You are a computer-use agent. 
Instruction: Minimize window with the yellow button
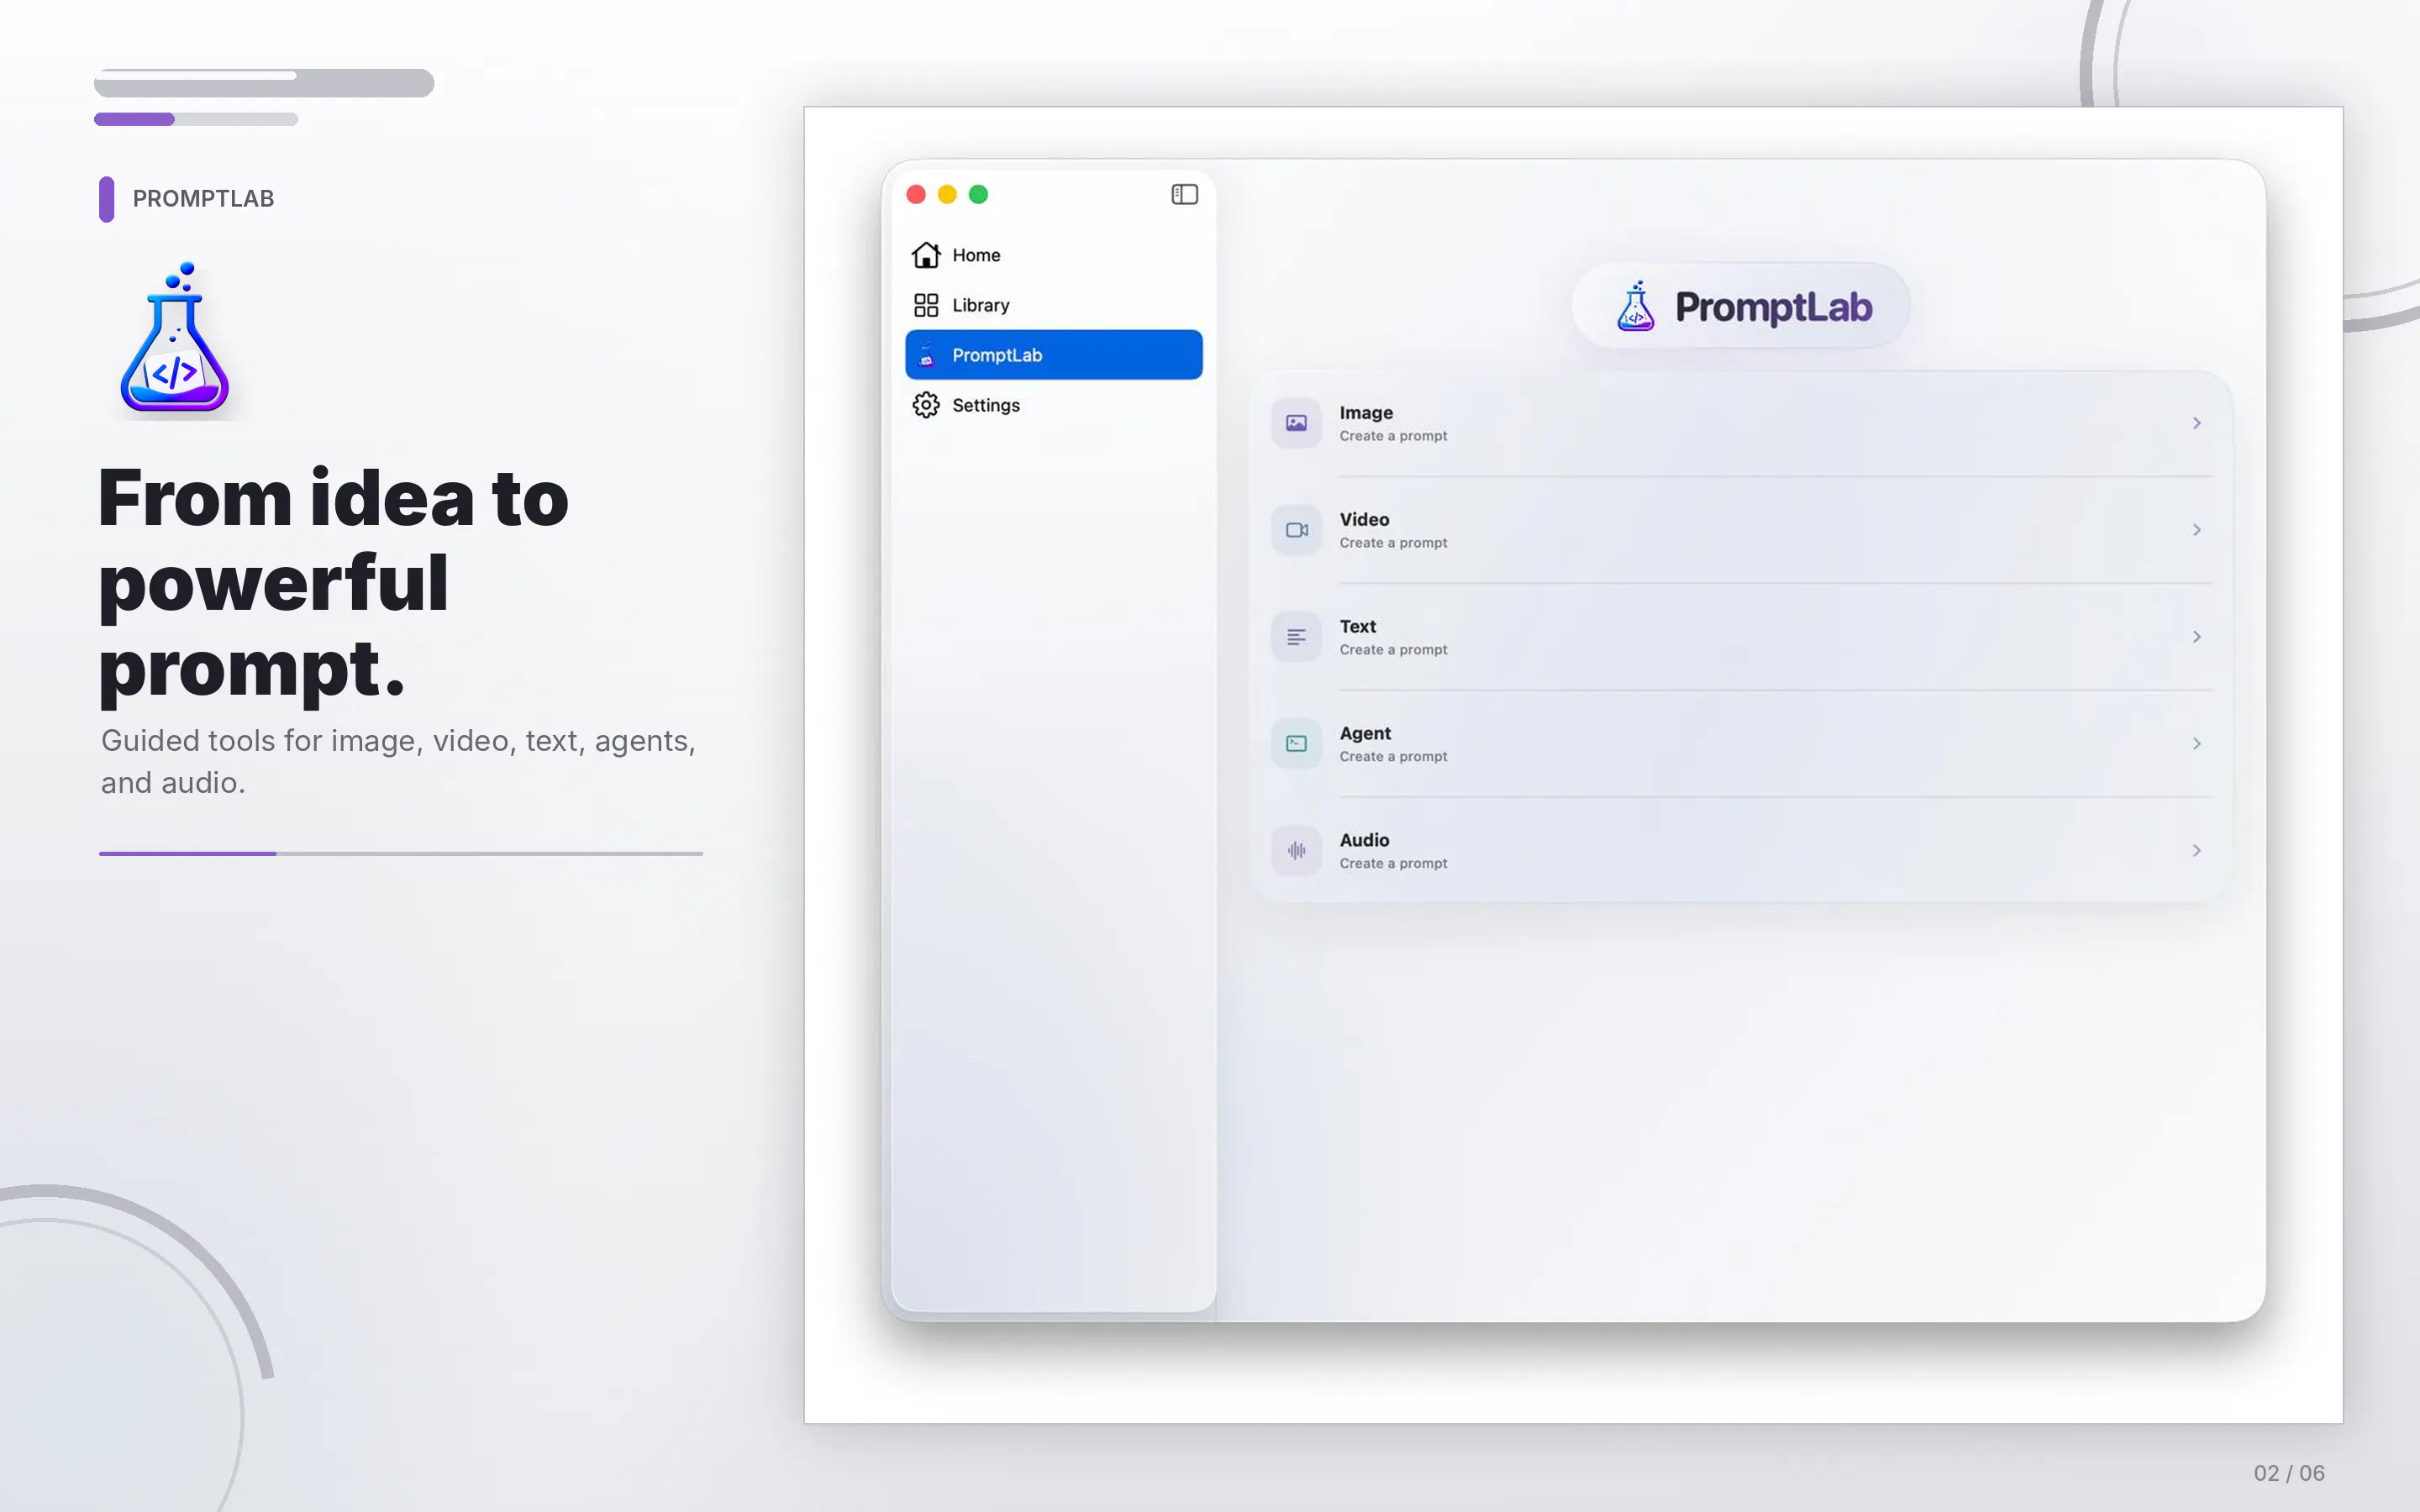[947, 194]
